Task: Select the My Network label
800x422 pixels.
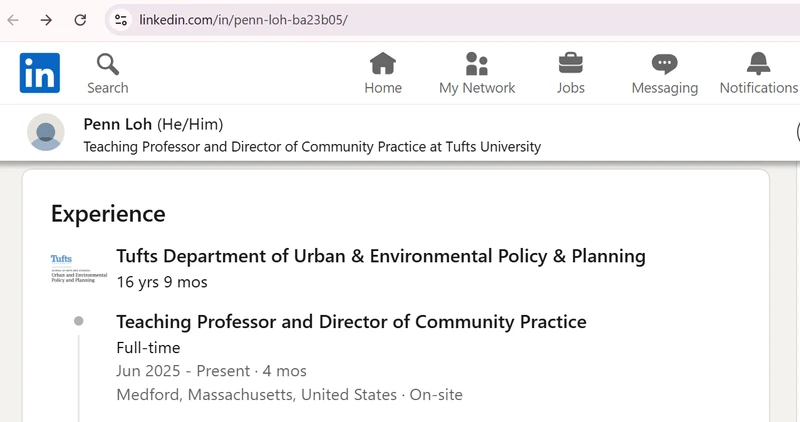Action: pyautogui.click(x=477, y=88)
